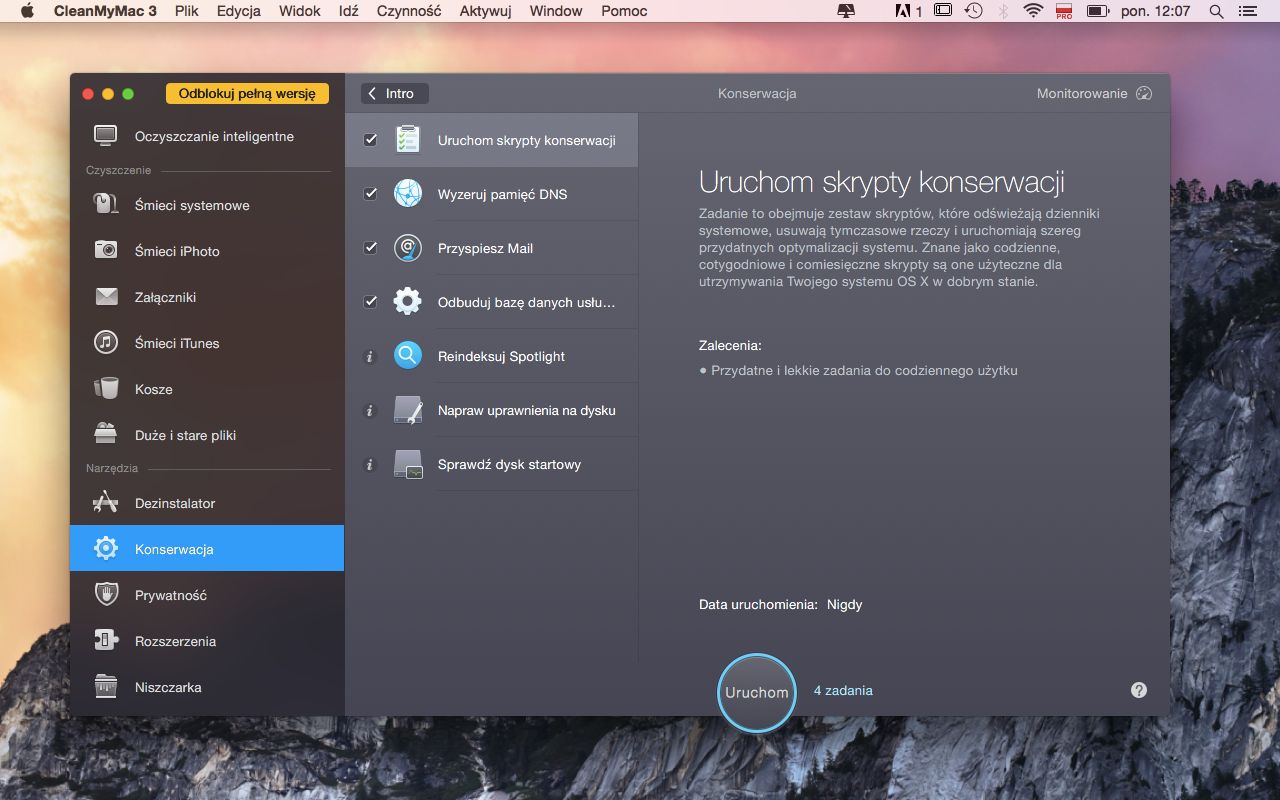
Task: Open Załączniki envelope icon
Action: [106, 297]
